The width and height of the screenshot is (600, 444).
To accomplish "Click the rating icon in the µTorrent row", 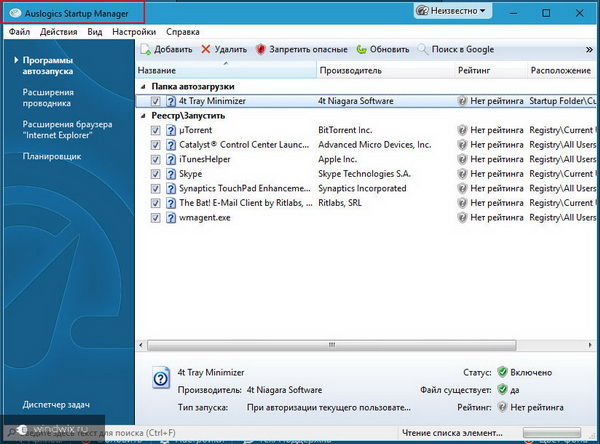I will click(x=462, y=130).
